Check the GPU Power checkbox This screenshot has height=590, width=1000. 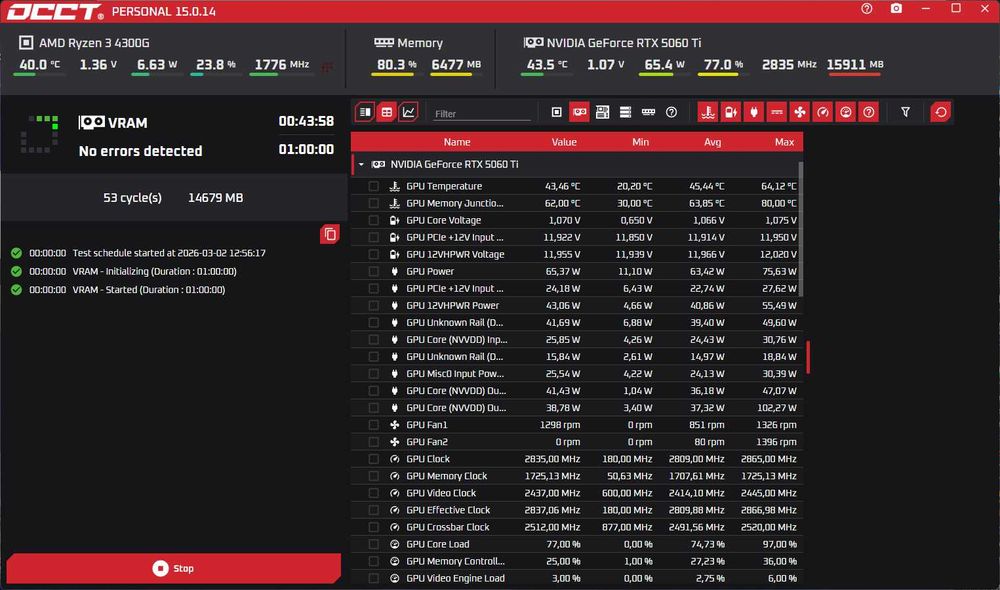pyautogui.click(x=374, y=271)
